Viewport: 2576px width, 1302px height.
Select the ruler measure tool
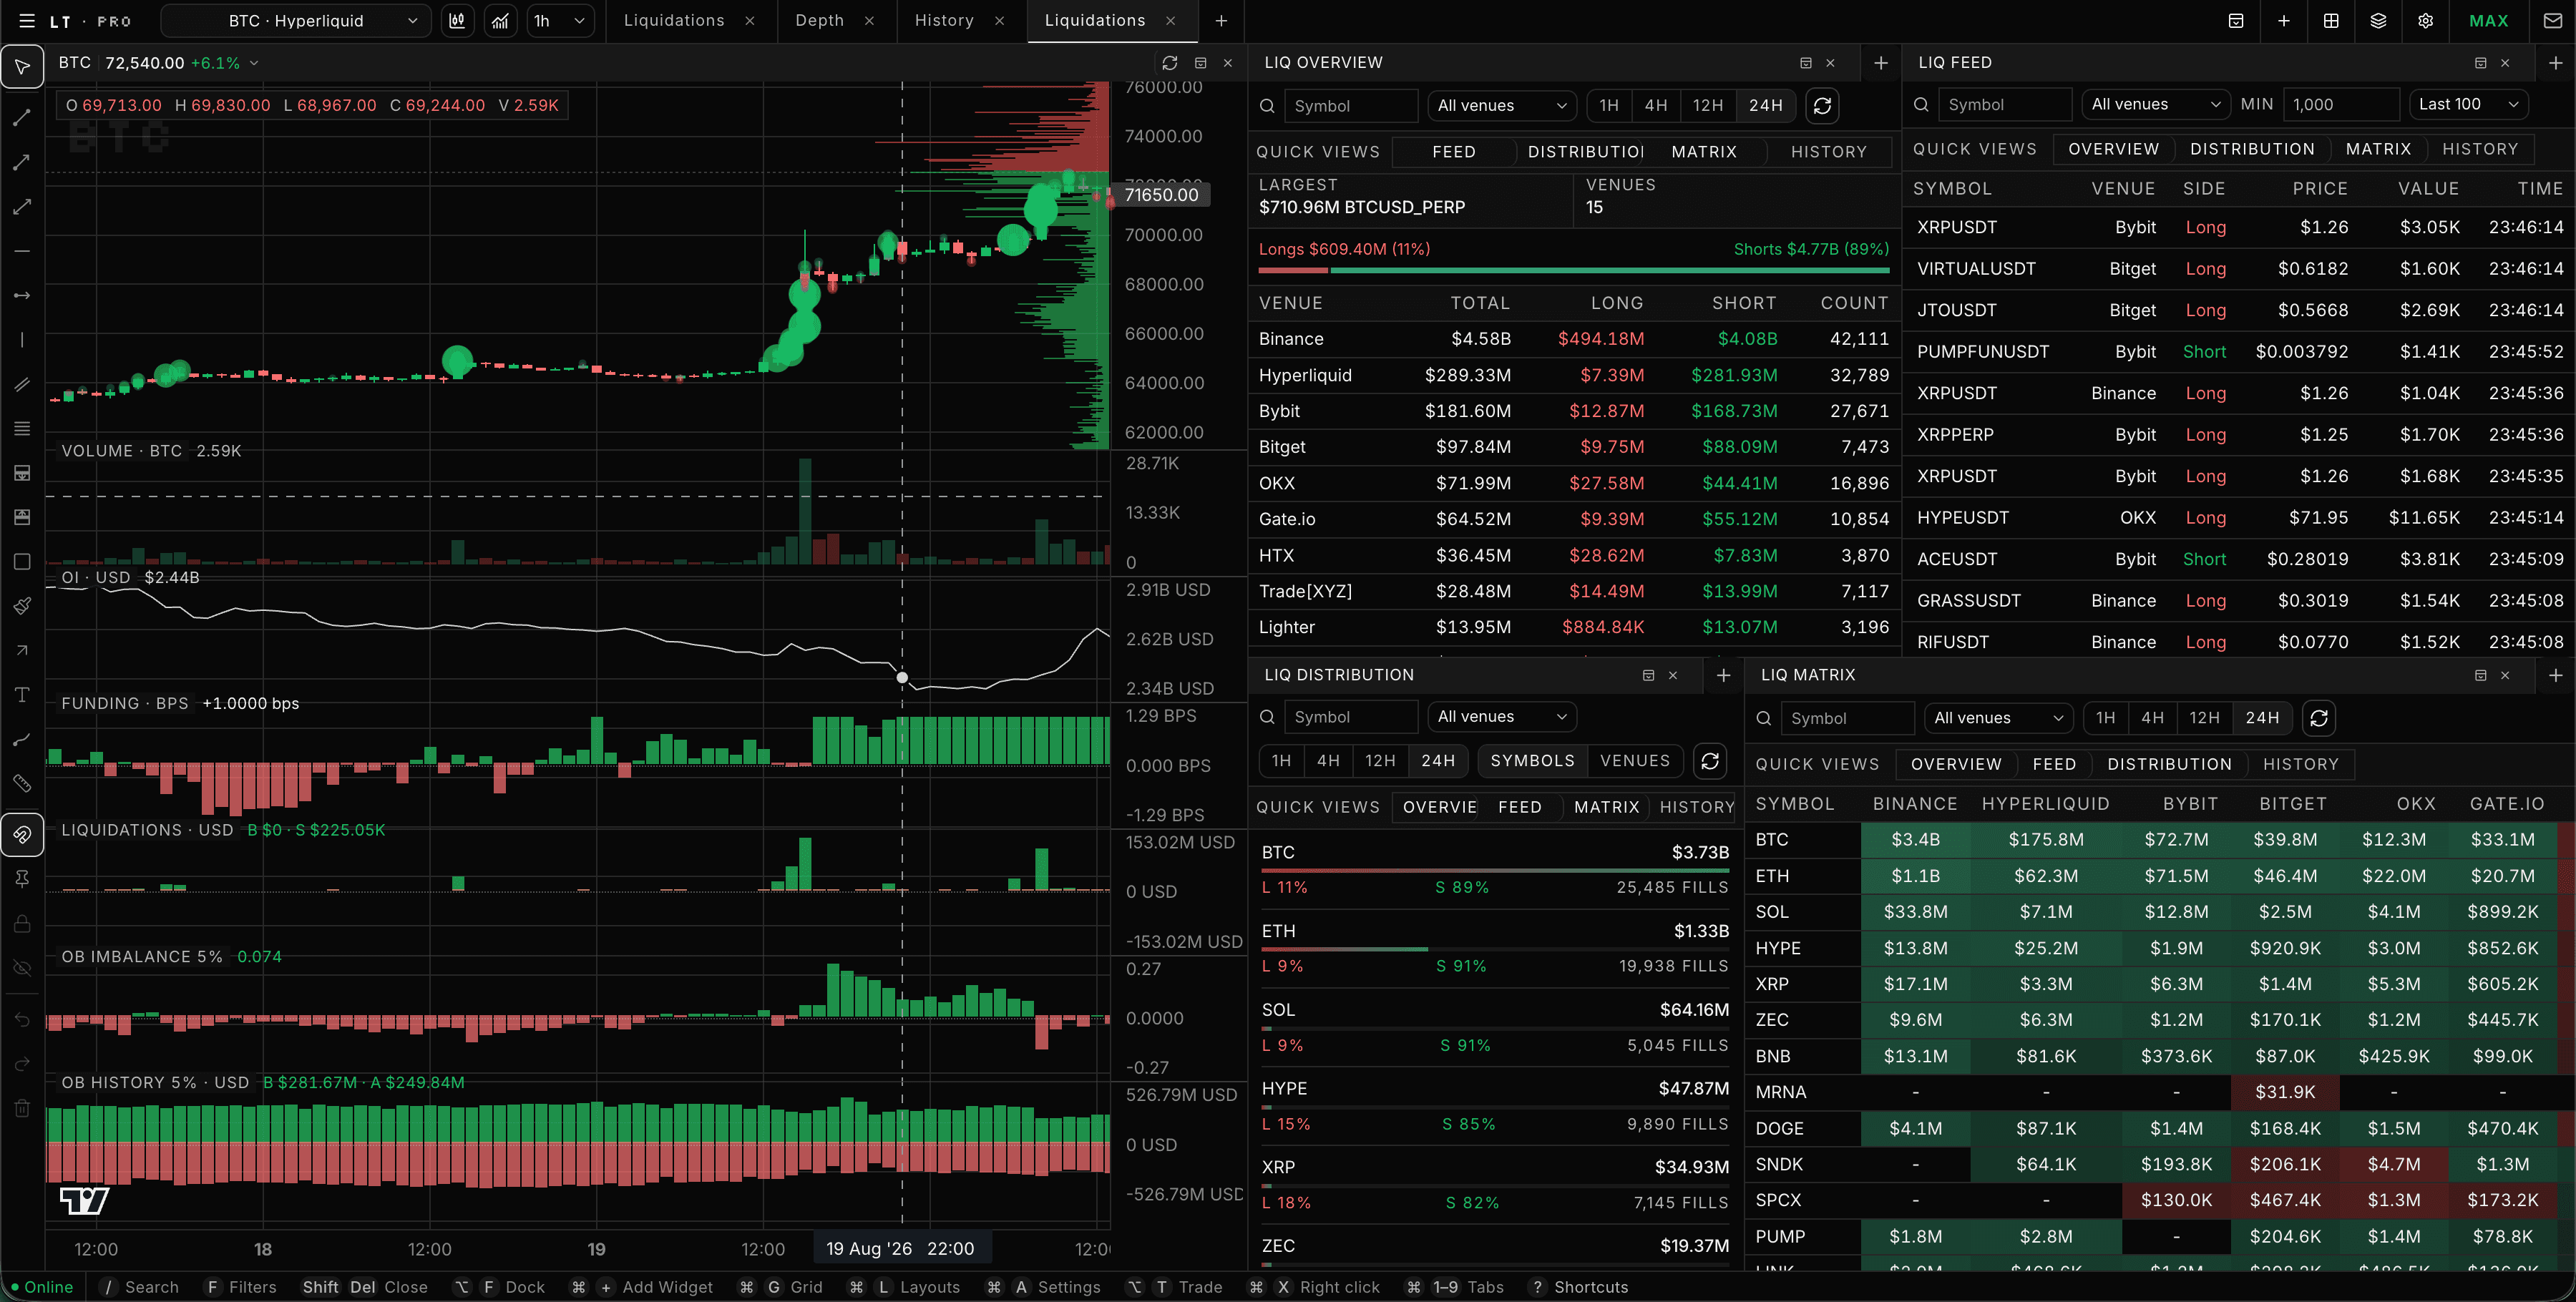tap(22, 783)
